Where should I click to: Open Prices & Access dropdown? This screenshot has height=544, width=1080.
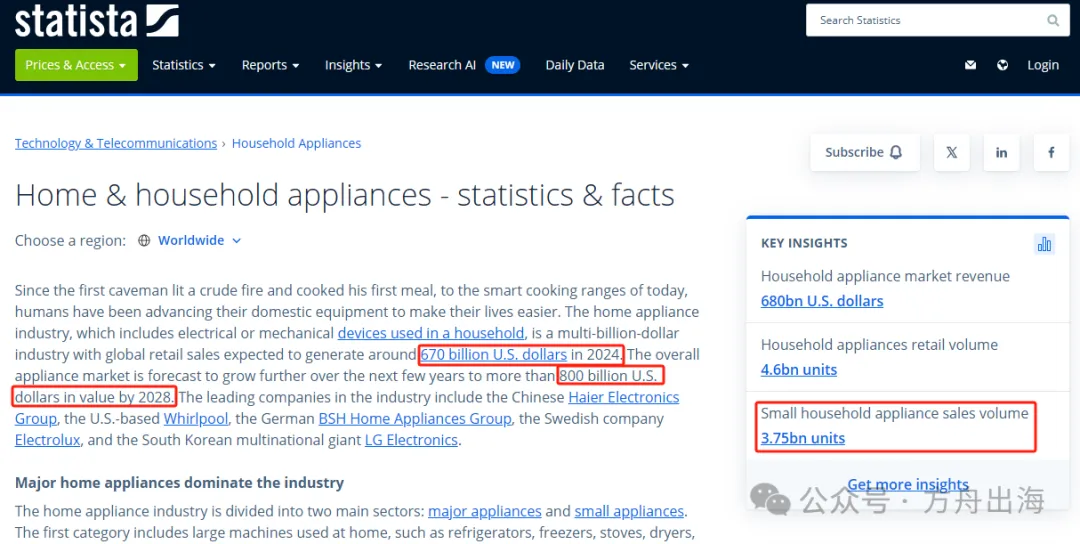(x=76, y=65)
